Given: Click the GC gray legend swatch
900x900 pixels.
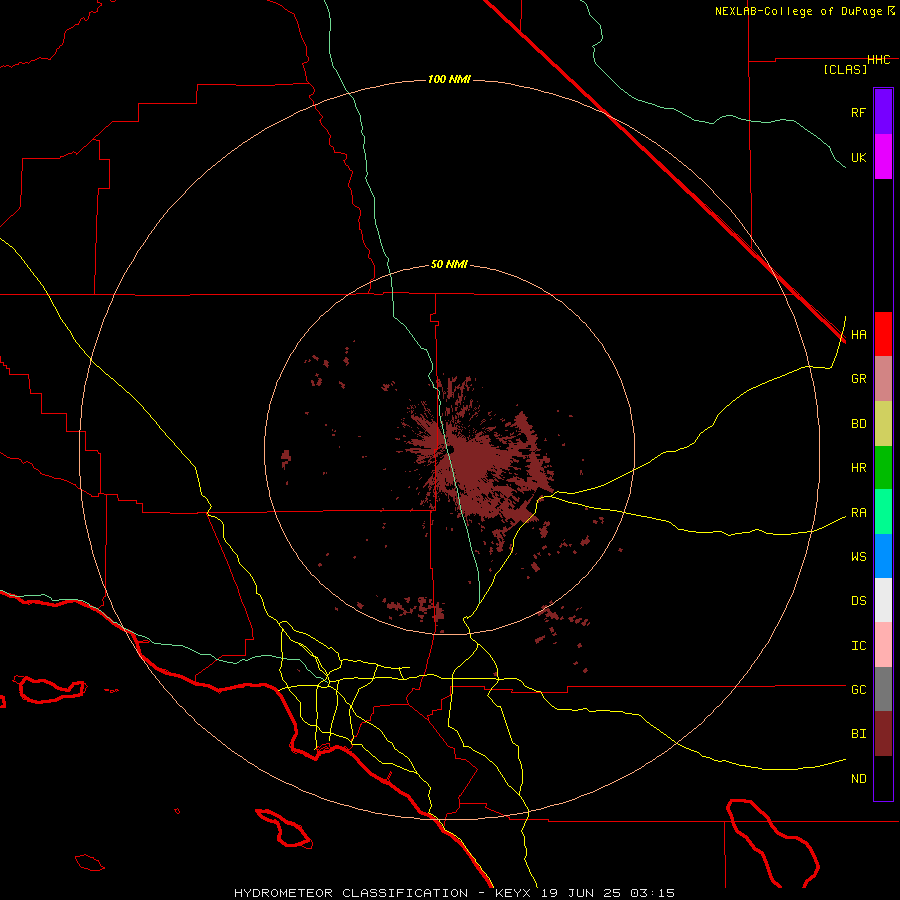Looking at the screenshot, I should [883, 689].
